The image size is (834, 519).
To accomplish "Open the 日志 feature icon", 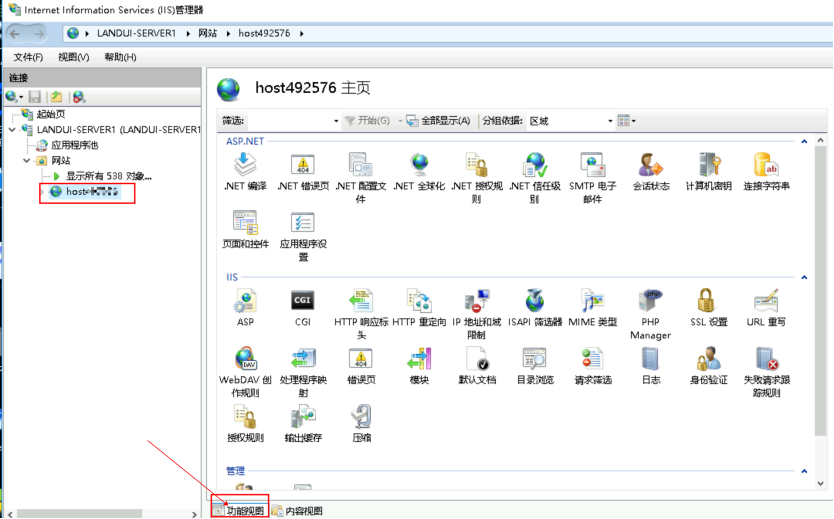I will [x=651, y=365].
